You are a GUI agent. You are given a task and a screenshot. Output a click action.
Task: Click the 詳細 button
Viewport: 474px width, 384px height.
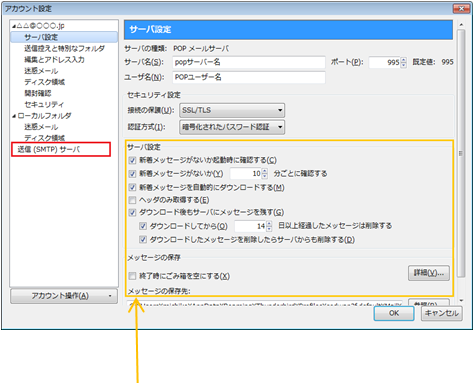coord(429,273)
